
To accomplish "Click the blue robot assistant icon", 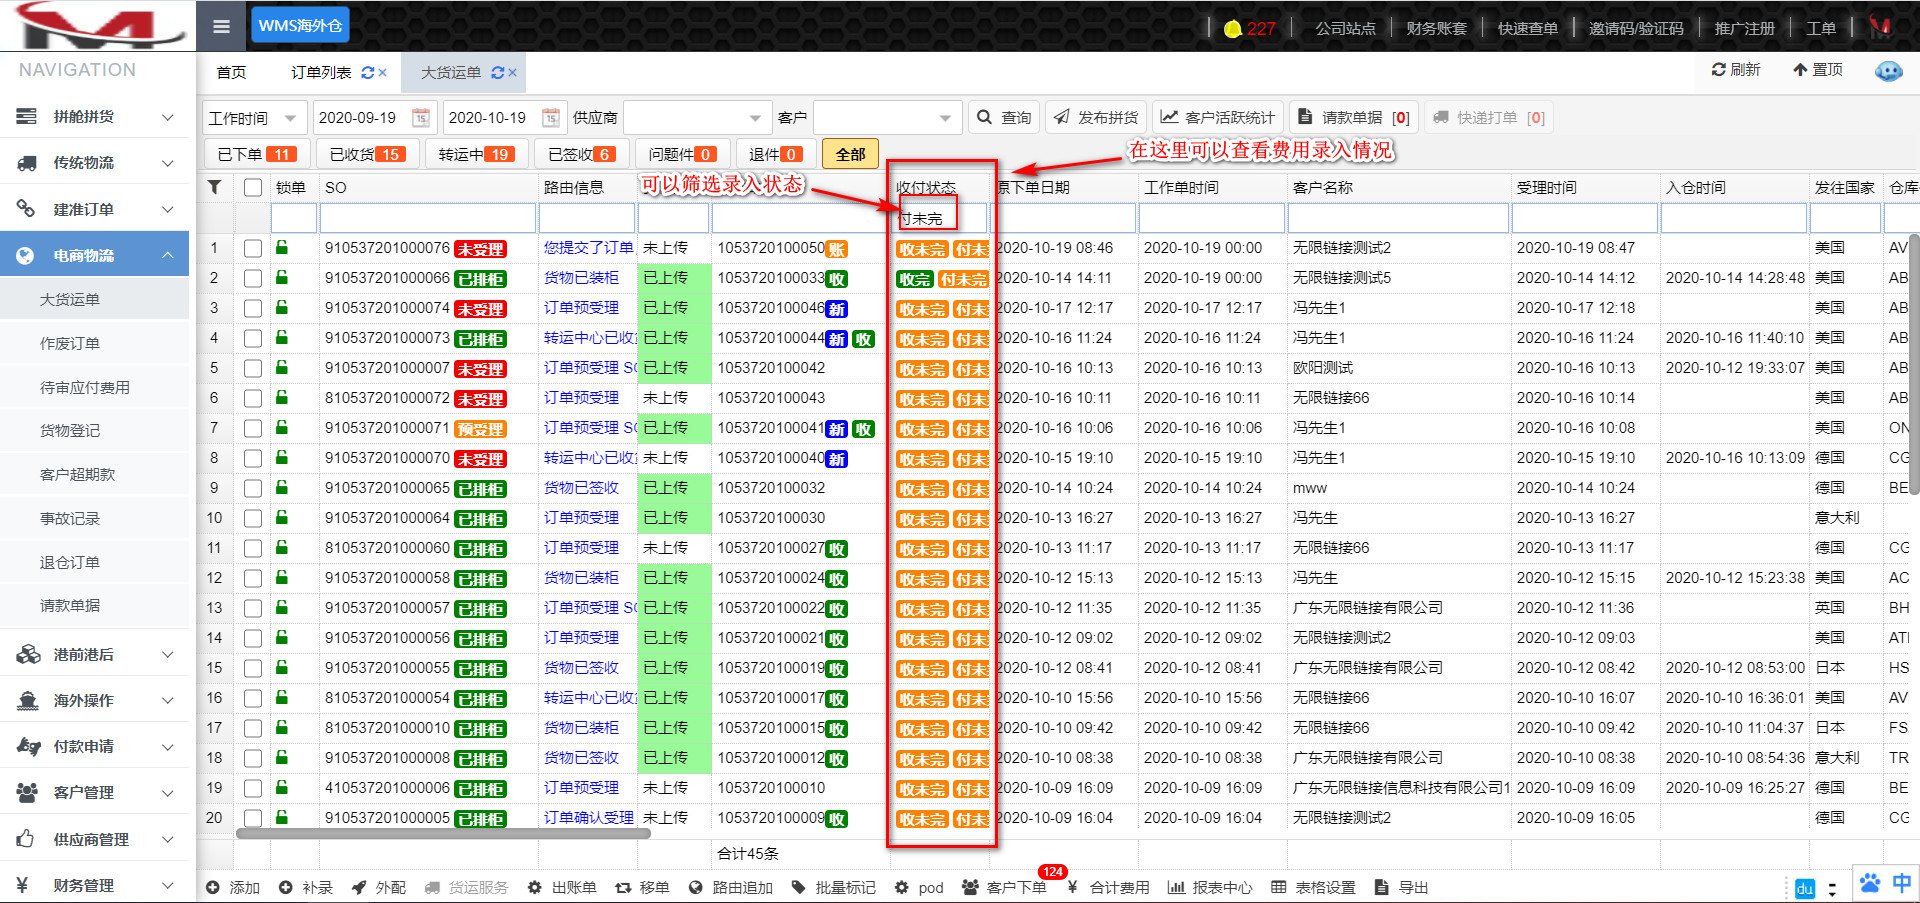I will pyautogui.click(x=1888, y=71).
